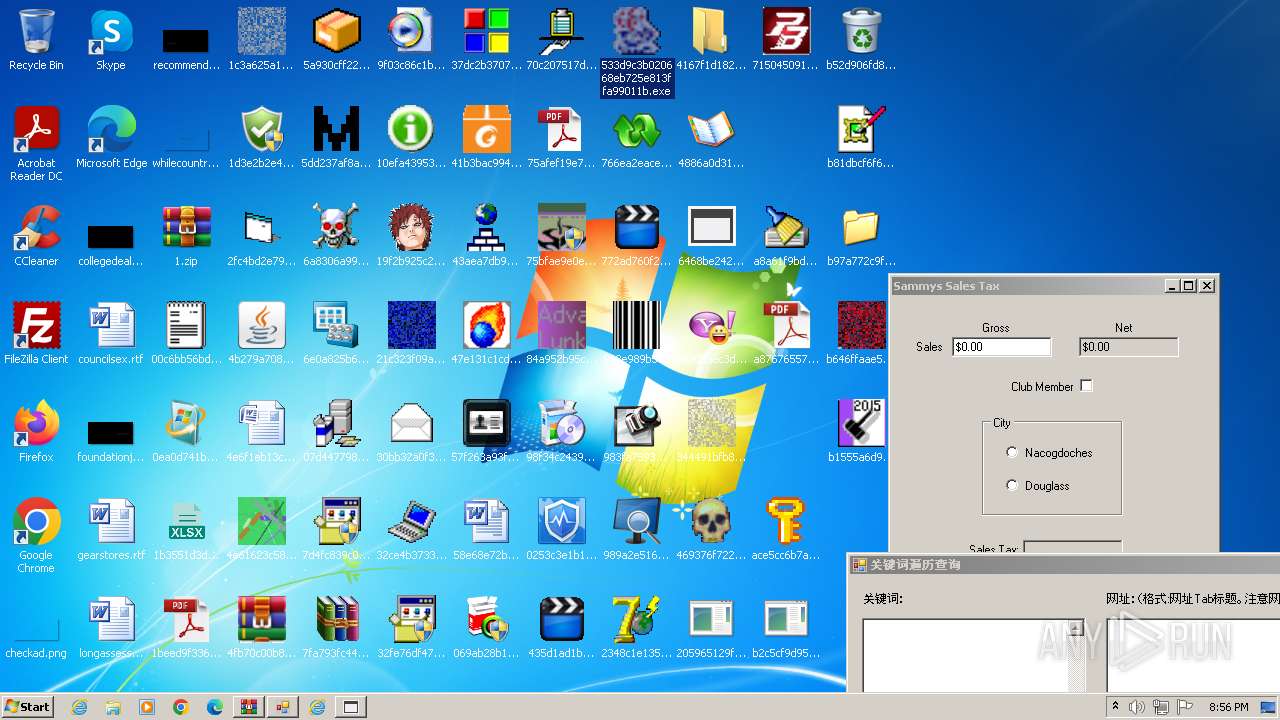The height and width of the screenshot is (720, 1280).
Task: Select the 469376f722 skull icon
Action: (x=711, y=530)
